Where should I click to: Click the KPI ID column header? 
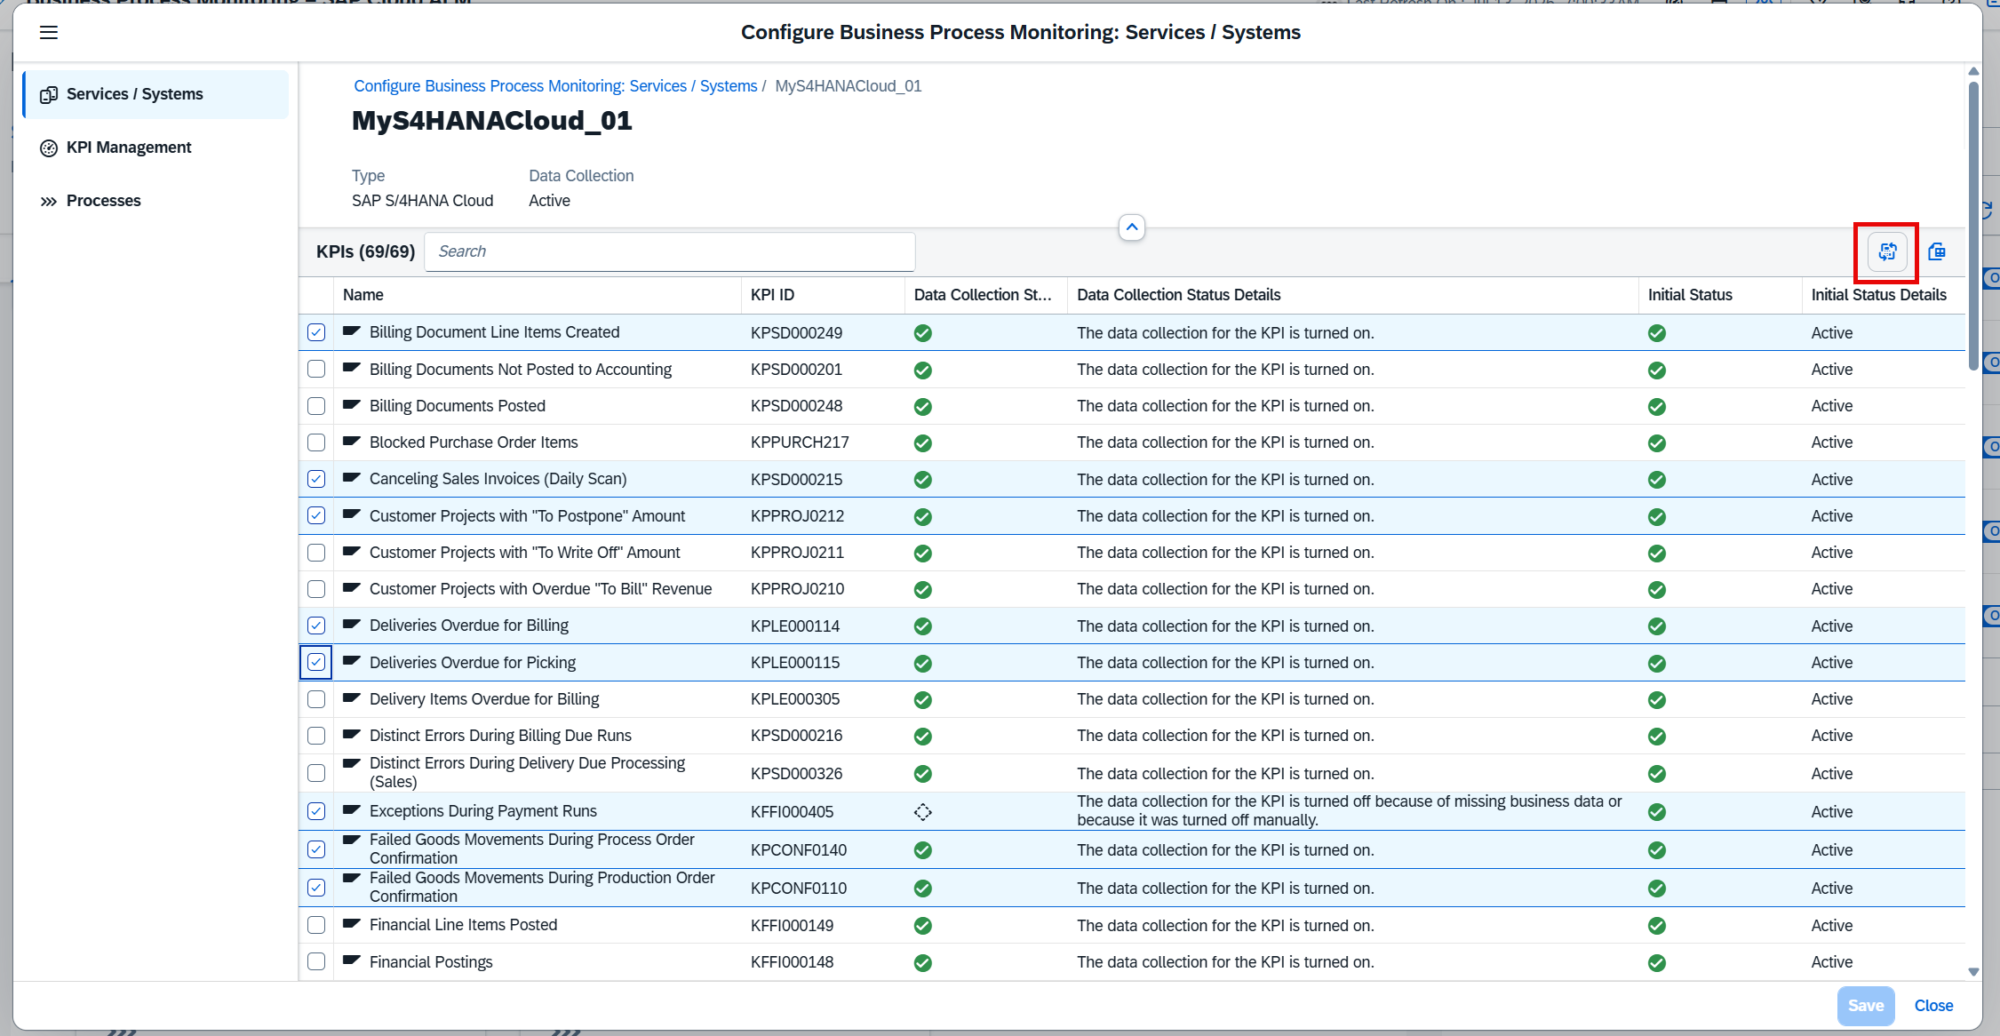[823, 295]
